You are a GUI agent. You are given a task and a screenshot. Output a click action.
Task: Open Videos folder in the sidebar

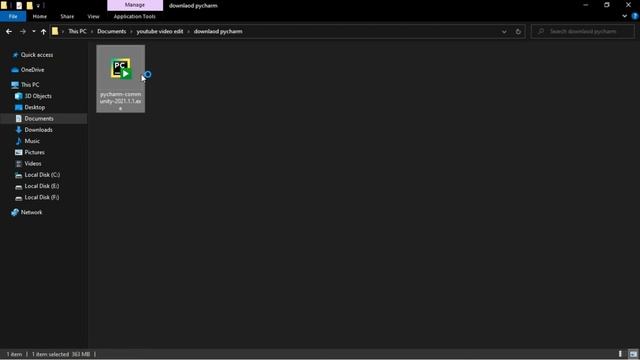pyautogui.click(x=33, y=163)
